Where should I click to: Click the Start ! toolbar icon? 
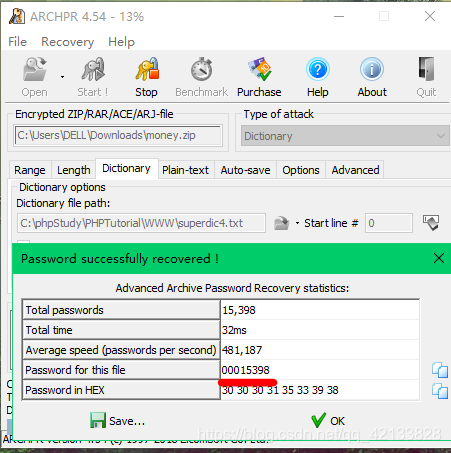(93, 69)
